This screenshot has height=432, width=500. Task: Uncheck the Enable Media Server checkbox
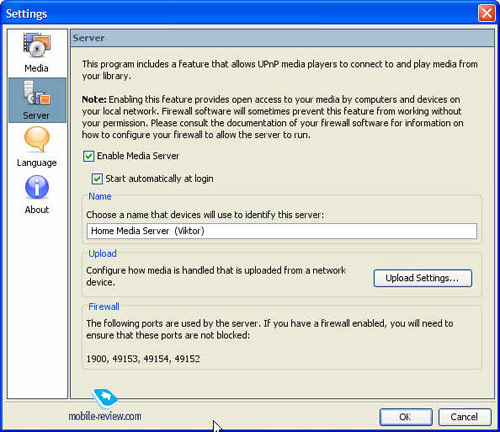(x=88, y=156)
